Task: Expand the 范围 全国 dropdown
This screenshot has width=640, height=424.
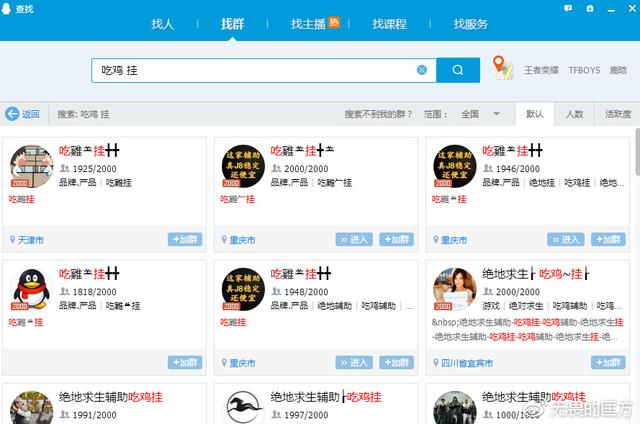Action: [480, 114]
